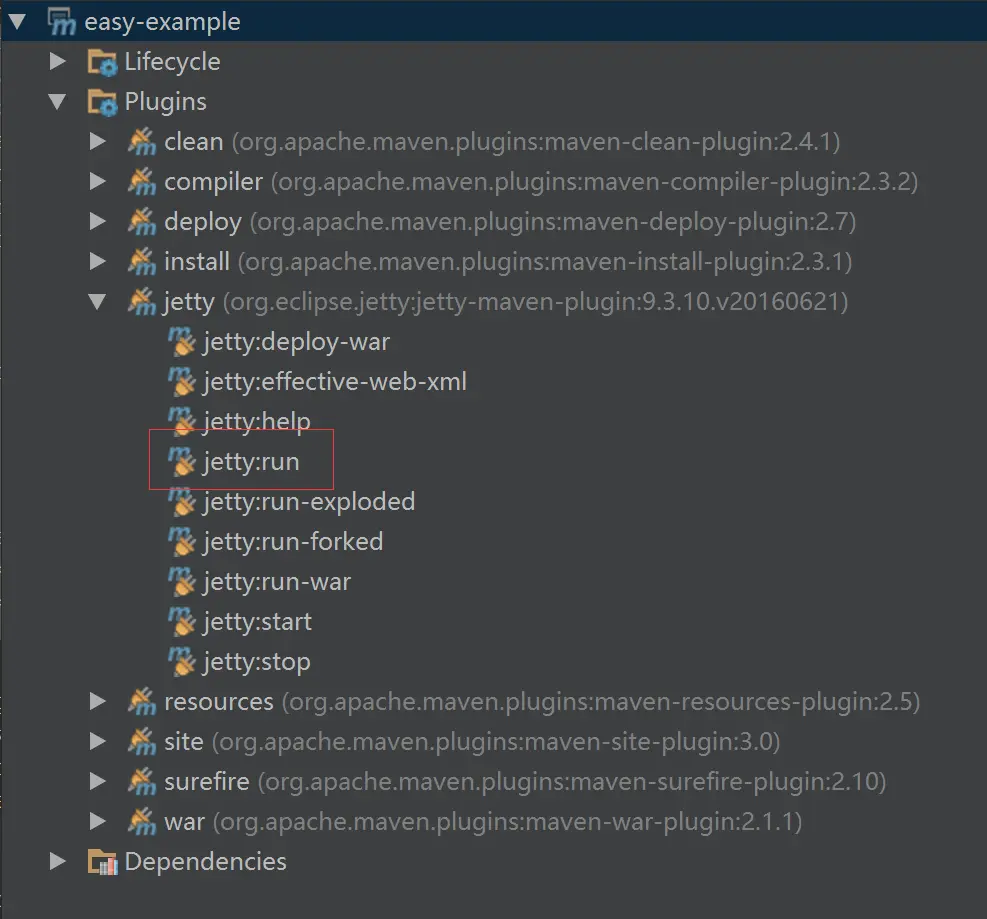Screen dimensions: 987x919
Task: Select the deploy plugin label
Action: coord(203,222)
